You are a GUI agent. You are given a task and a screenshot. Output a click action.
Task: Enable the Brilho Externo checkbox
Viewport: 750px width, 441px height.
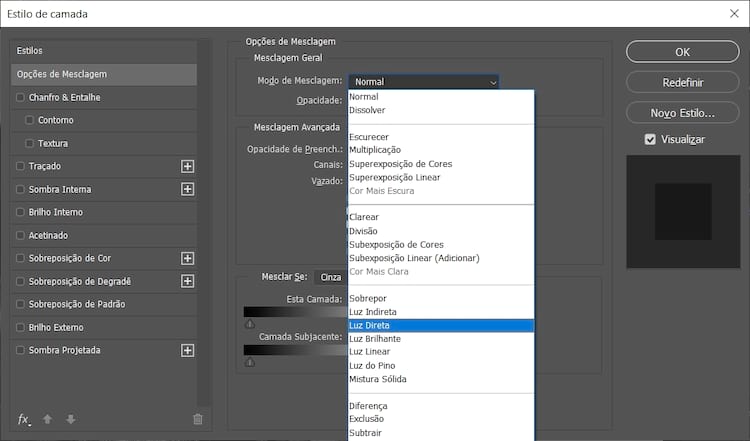(x=20, y=327)
